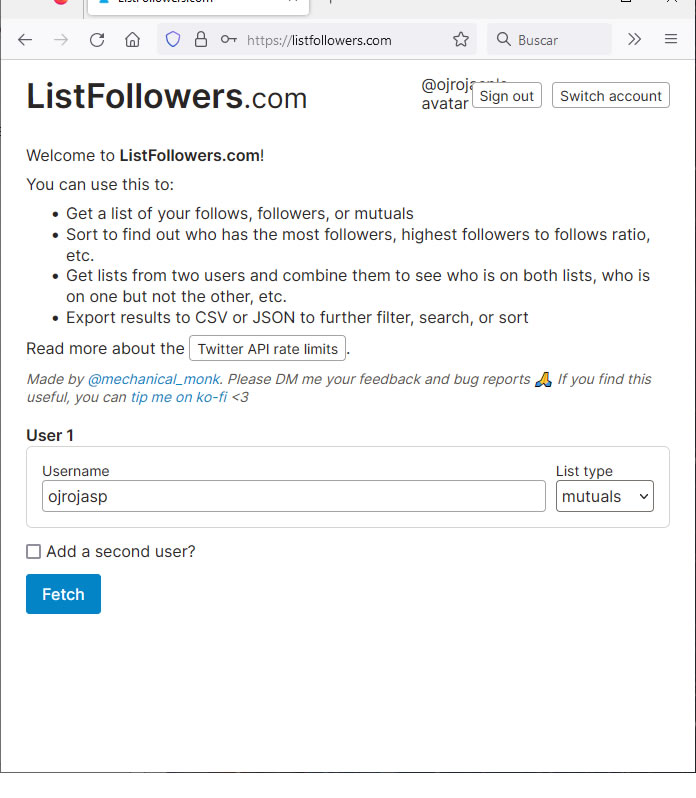Open the browser home page icon
696x798 pixels.
point(132,40)
